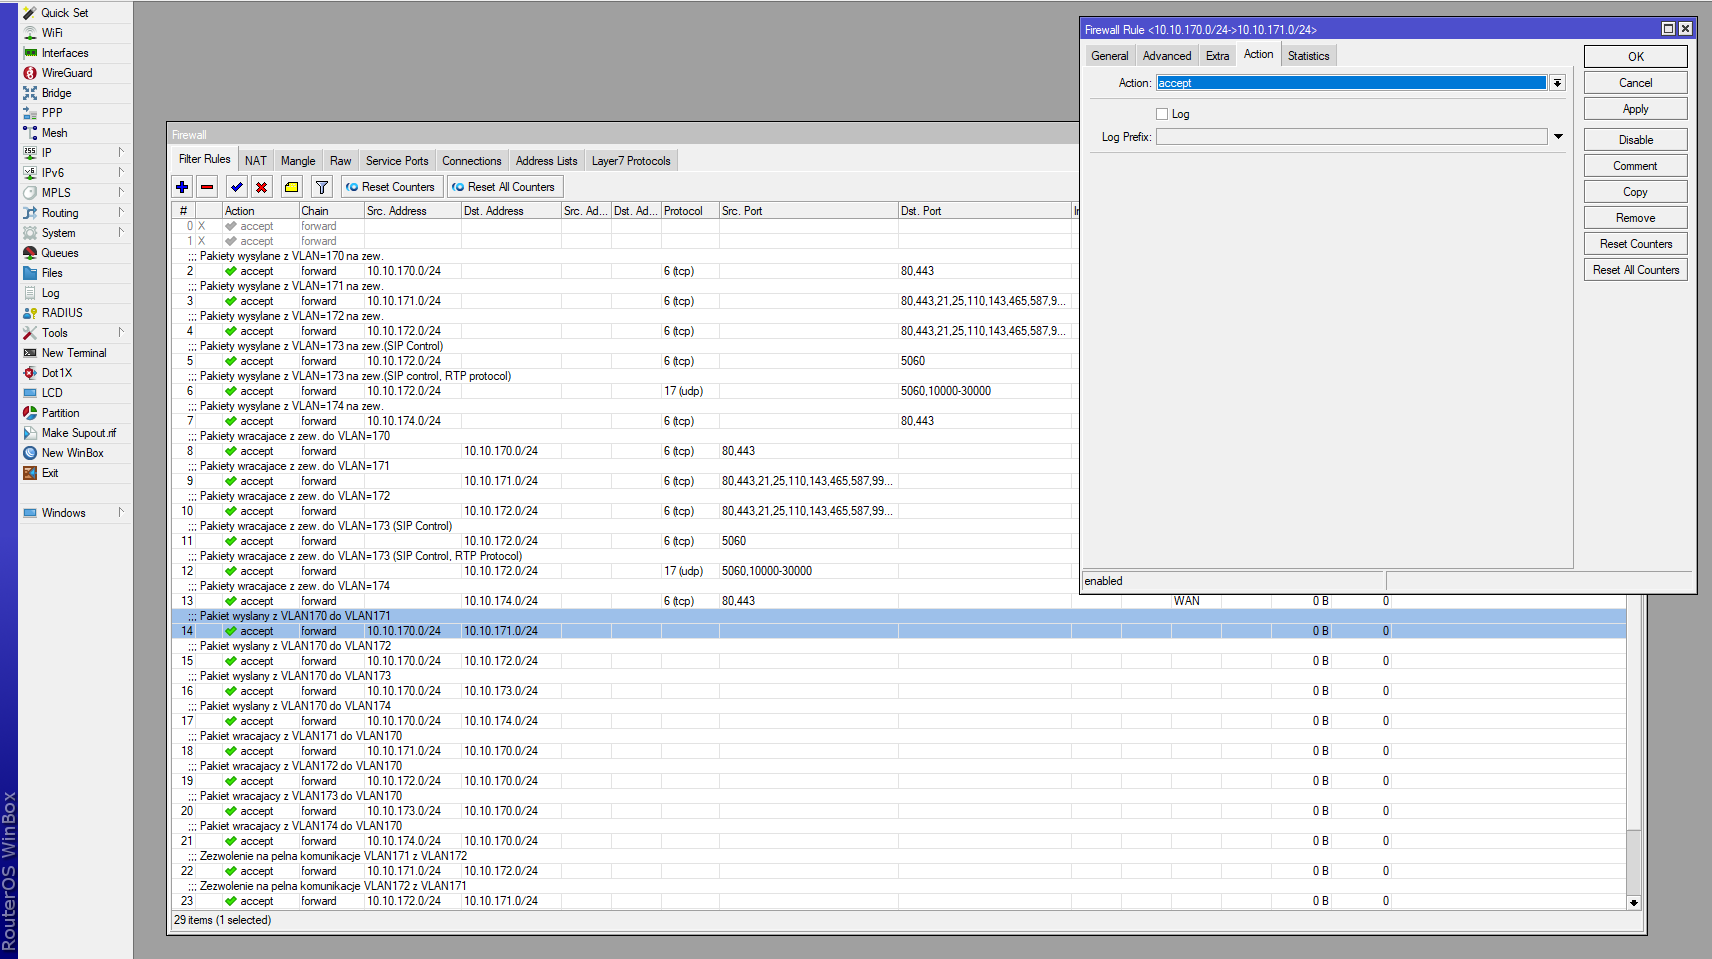This screenshot has height=959, width=1712.
Task: Click OK in Firewall Rule dialog
Action: point(1636,57)
